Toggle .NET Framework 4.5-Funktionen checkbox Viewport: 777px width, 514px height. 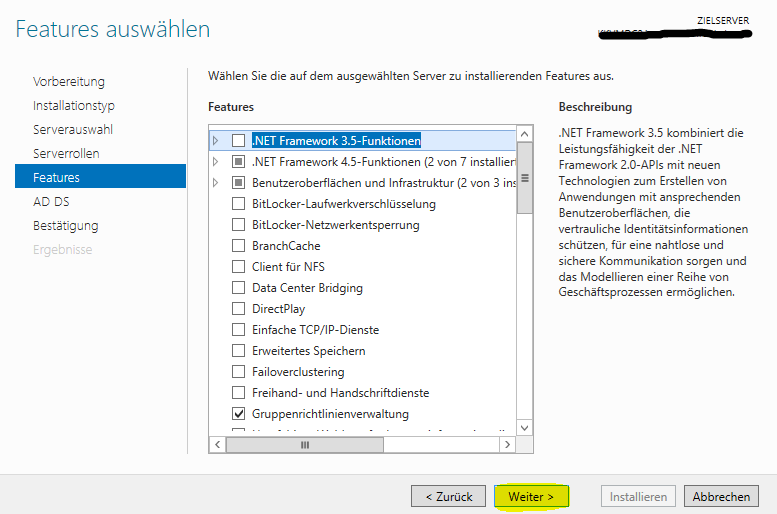point(238,162)
